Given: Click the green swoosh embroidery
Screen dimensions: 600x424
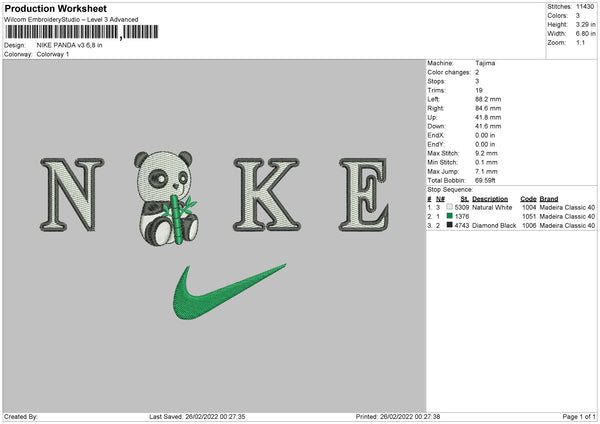Looking at the screenshot, I should (229, 292).
